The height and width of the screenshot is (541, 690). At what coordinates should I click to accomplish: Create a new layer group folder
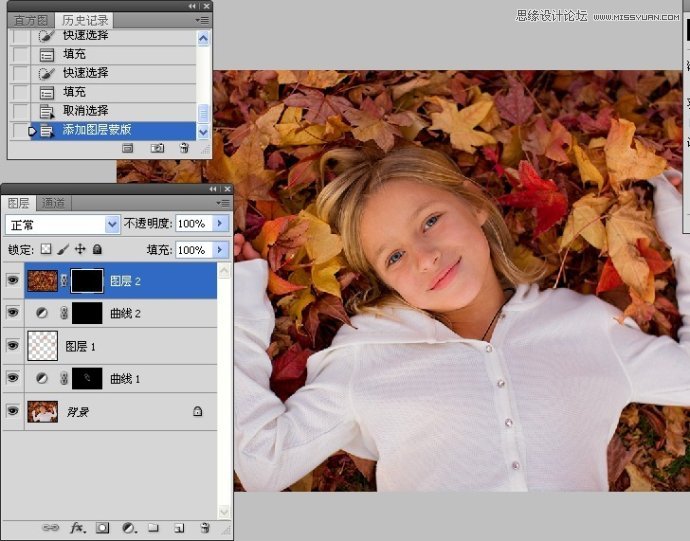pos(154,527)
